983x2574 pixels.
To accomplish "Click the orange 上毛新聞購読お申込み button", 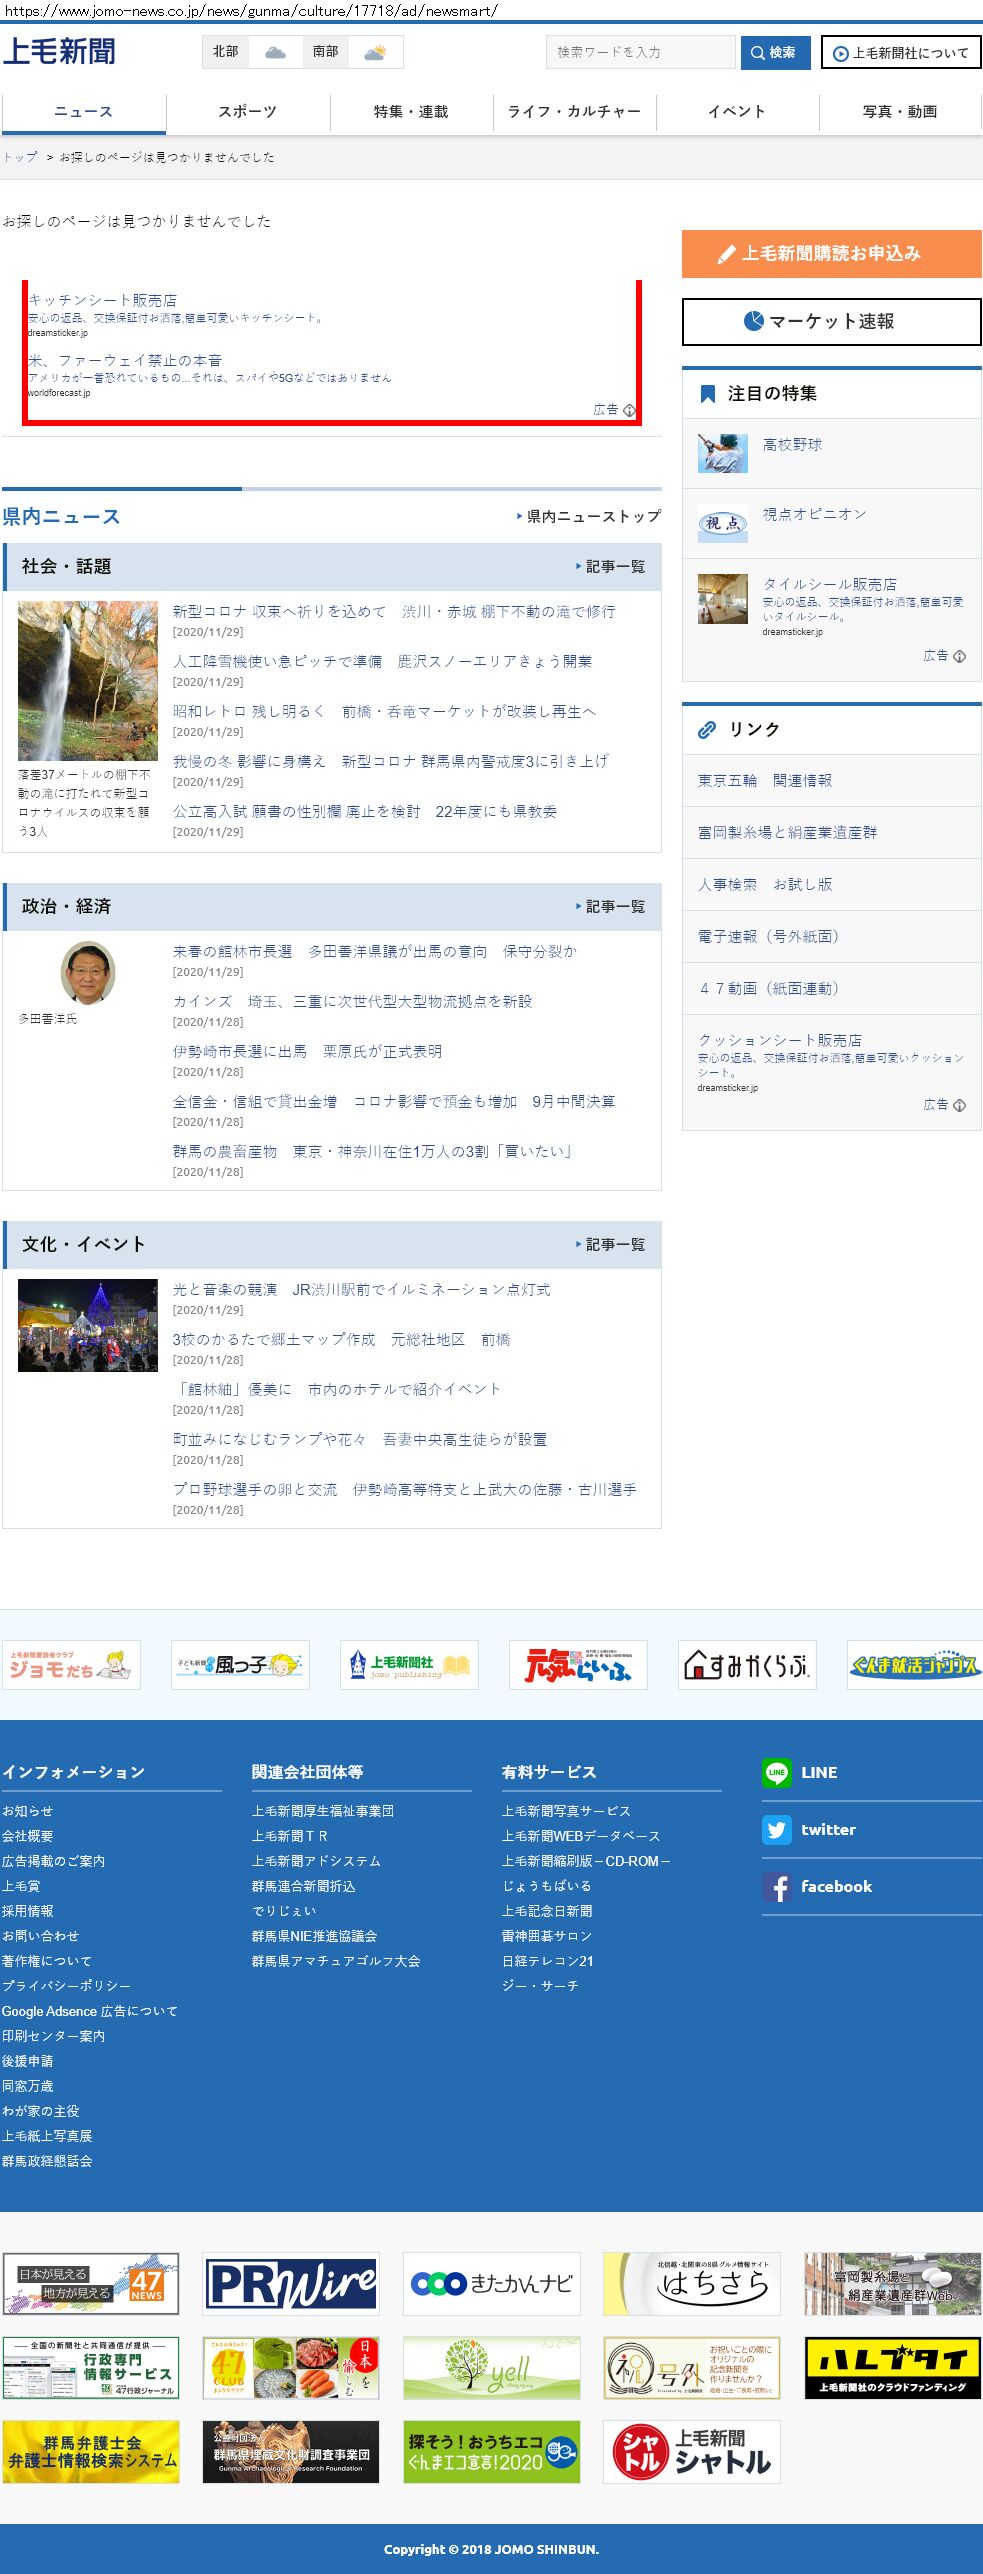I will [831, 254].
